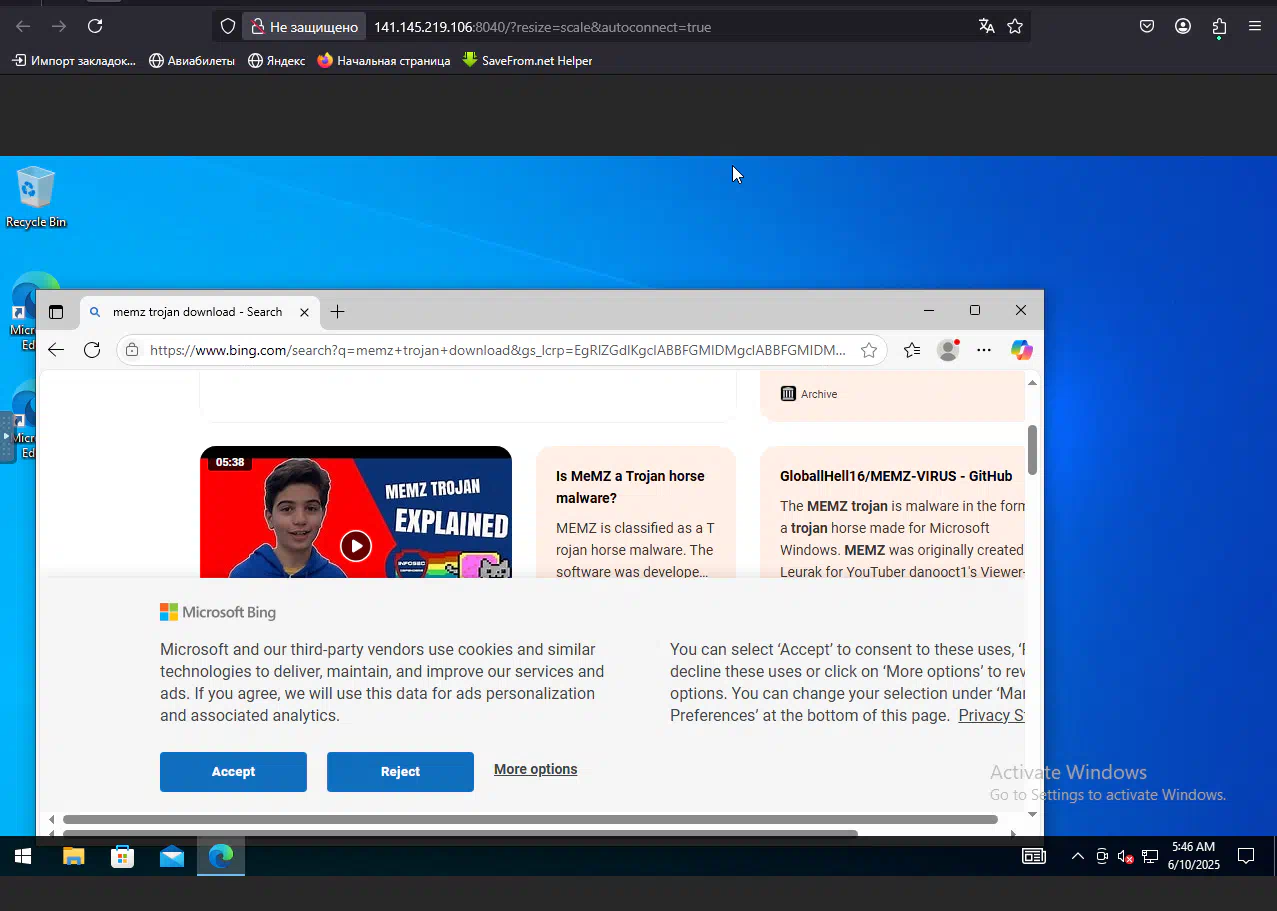The image size is (1277, 911).
Task: View site information lock icon in Edge
Action: [132, 350]
